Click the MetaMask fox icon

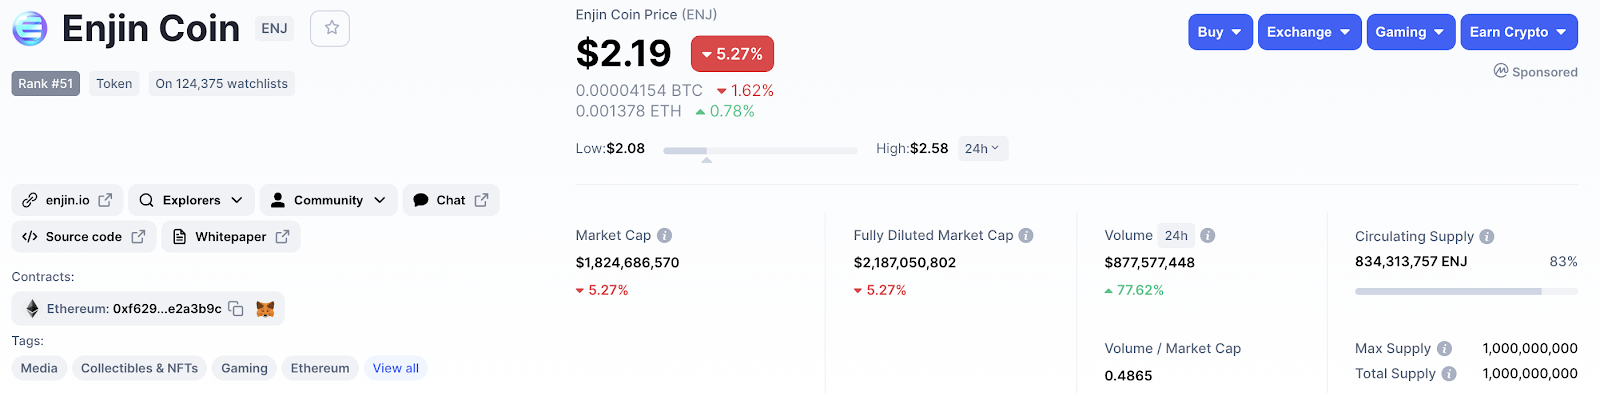point(265,309)
